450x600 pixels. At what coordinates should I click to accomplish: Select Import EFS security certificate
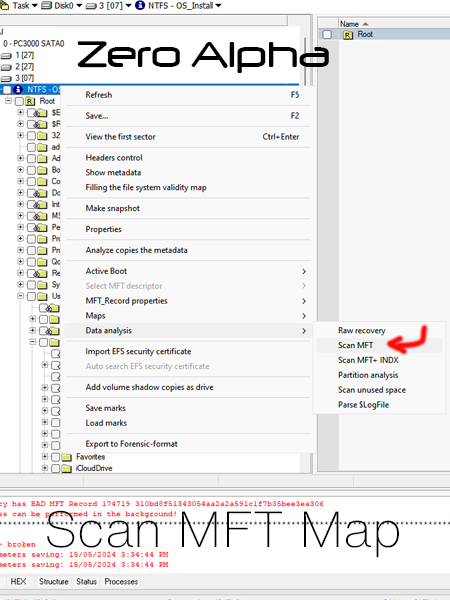coord(188,352)
